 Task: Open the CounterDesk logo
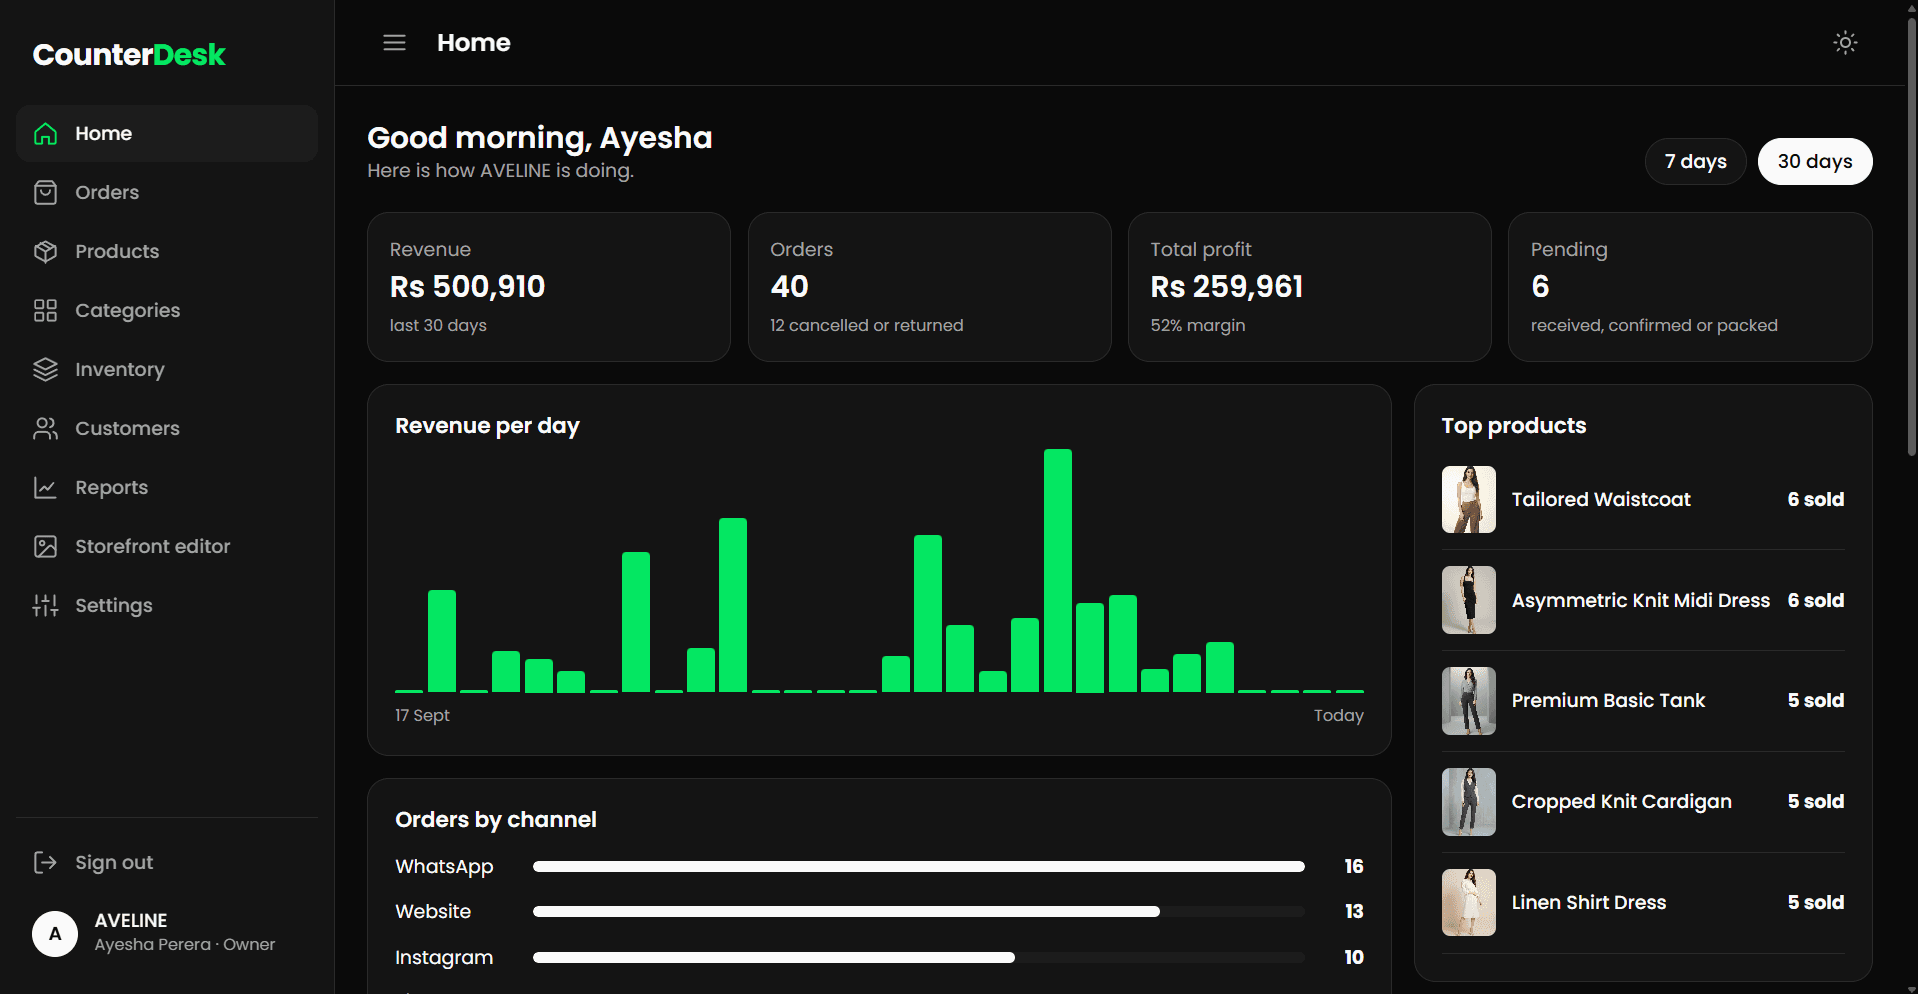(129, 55)
